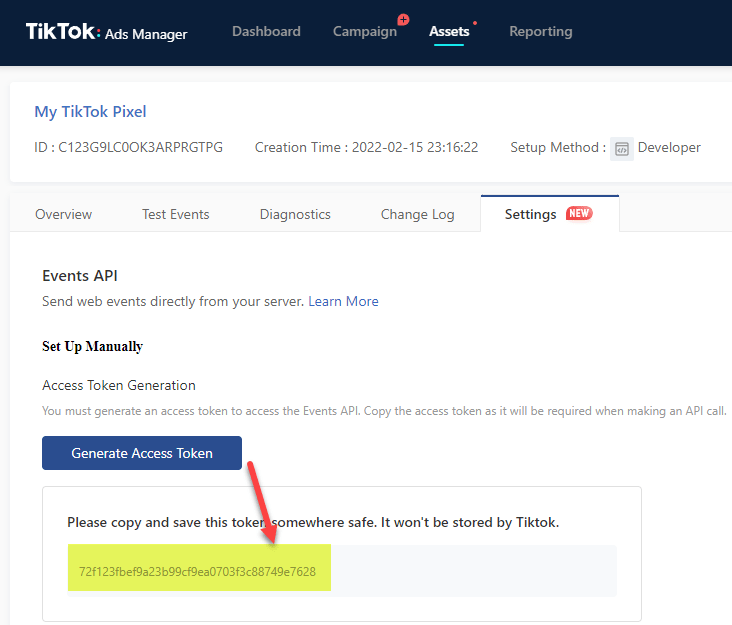
Task: Switch to the Test Events tab
Action: (176, 214)
